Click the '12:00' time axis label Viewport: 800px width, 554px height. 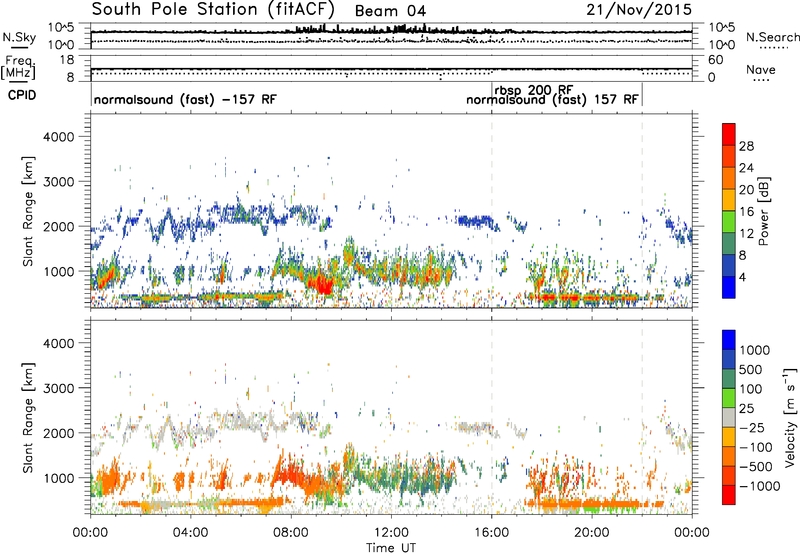391,533
